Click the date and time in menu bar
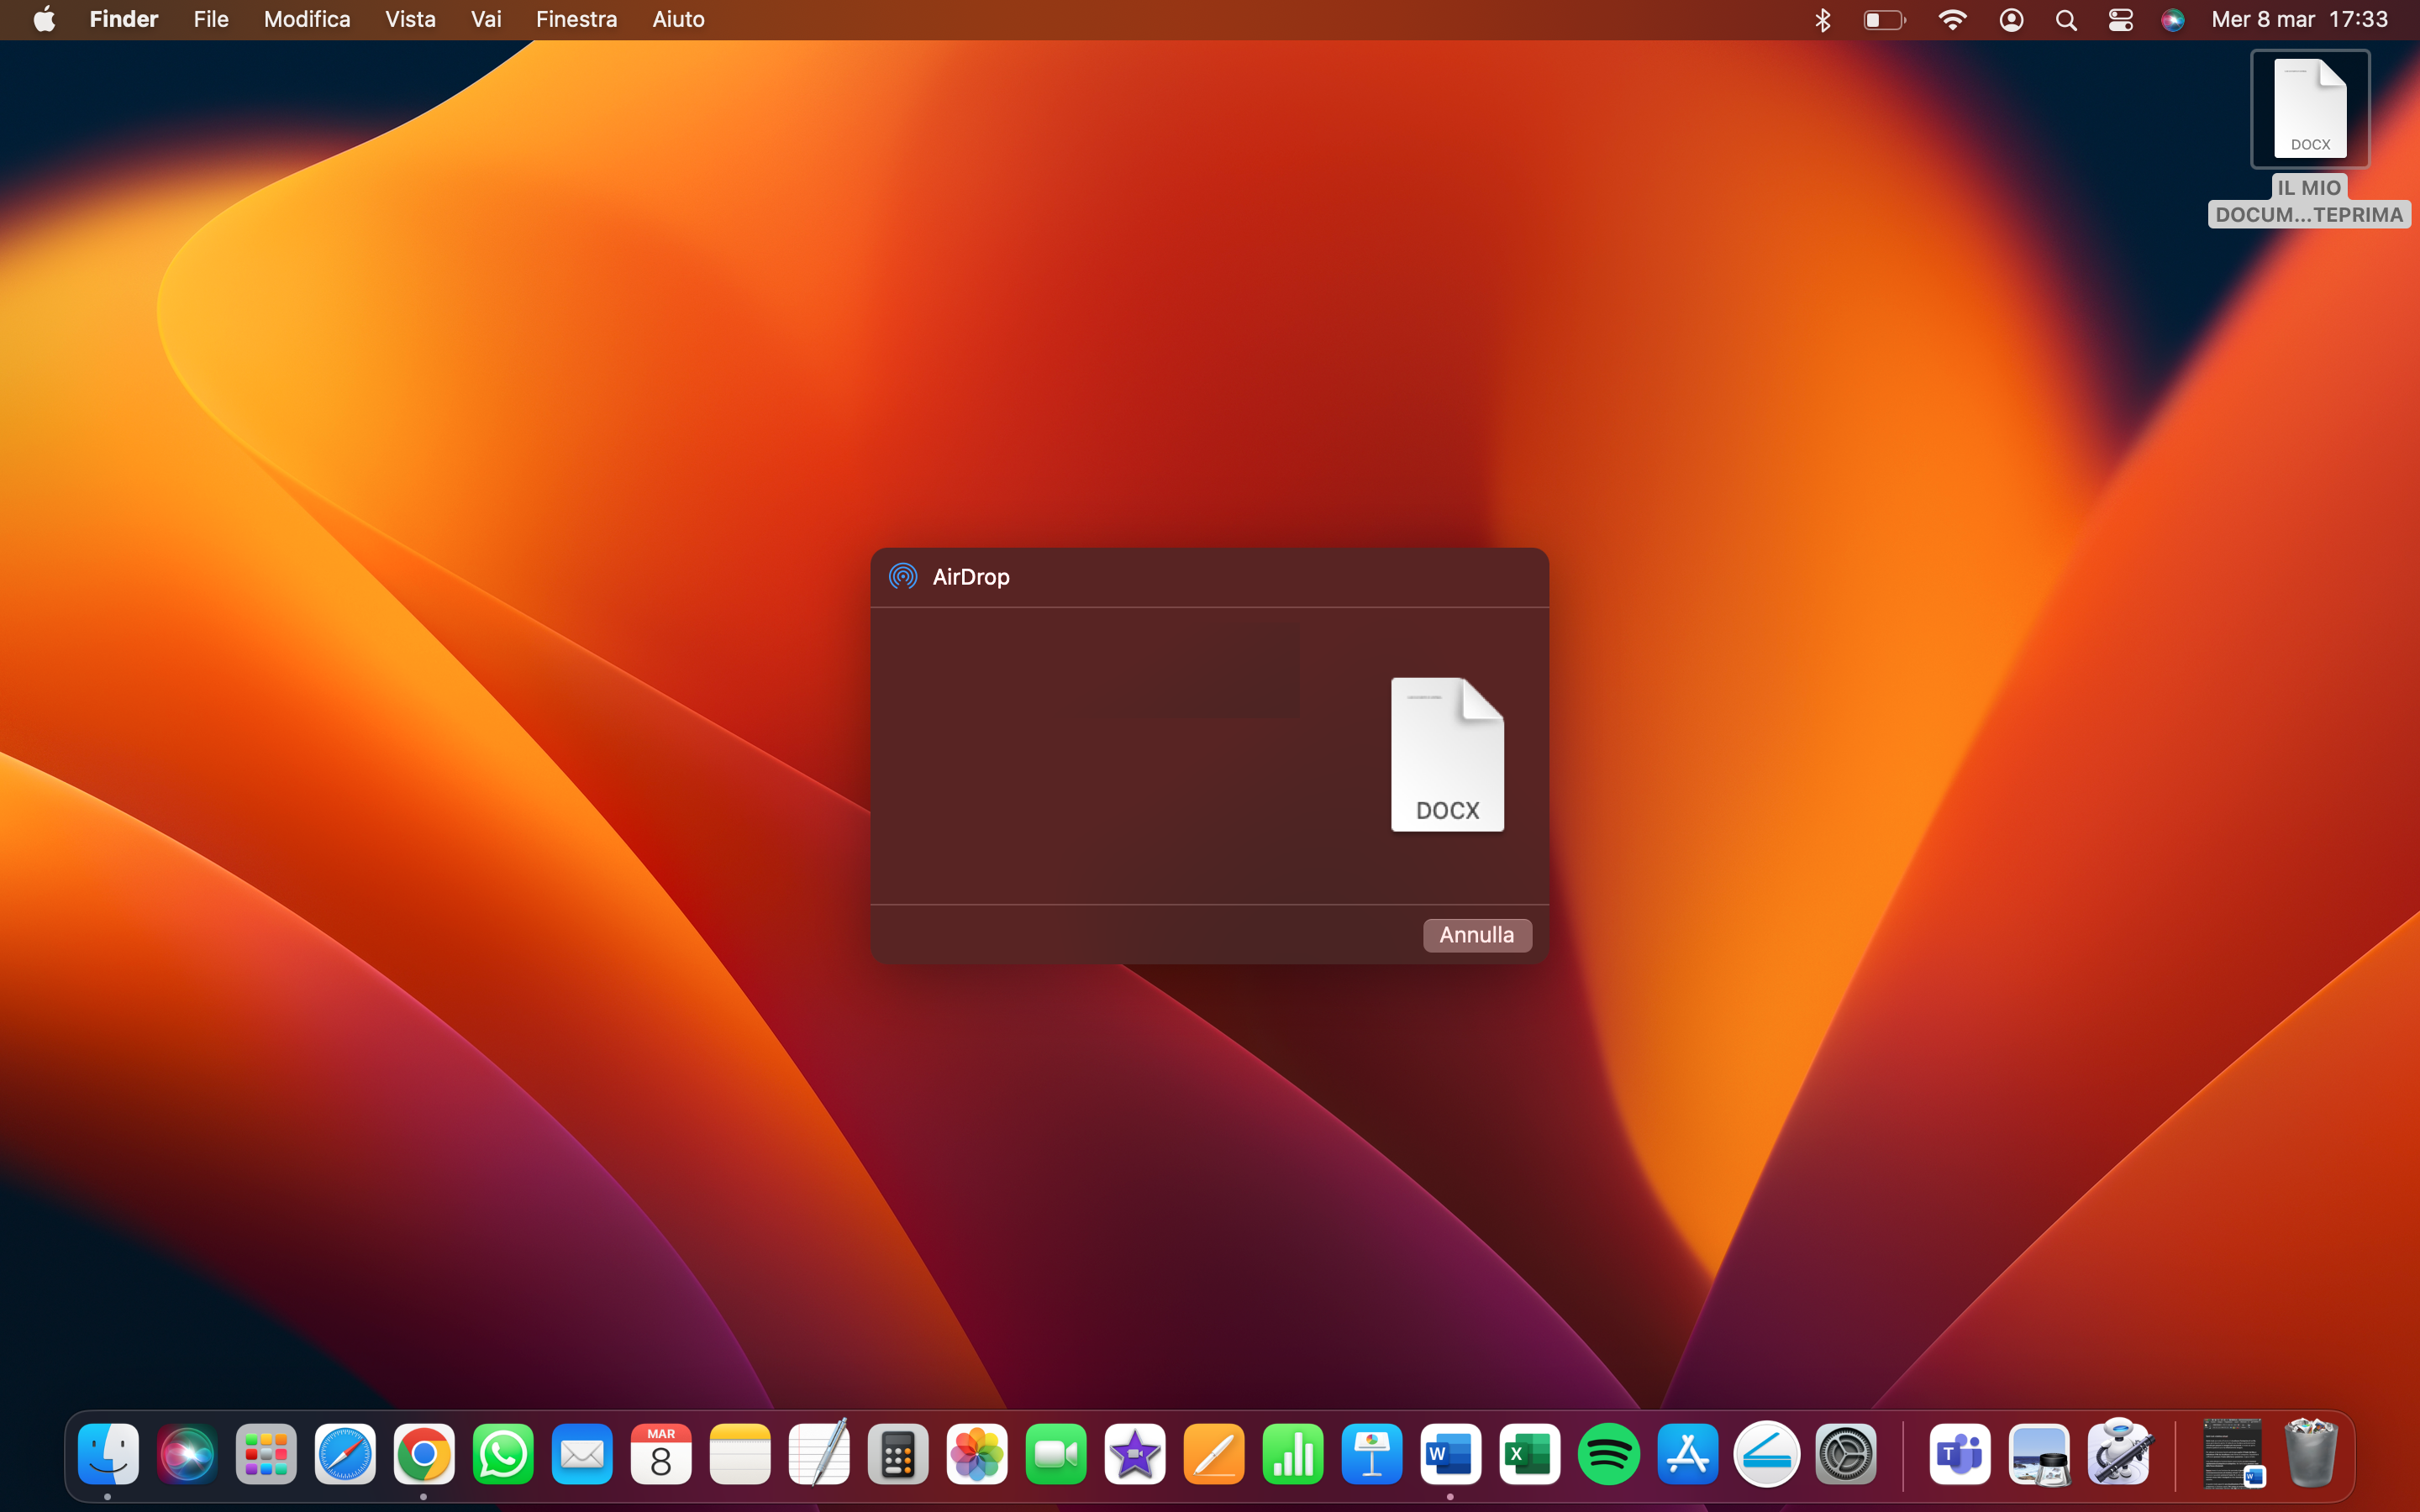This screenshot has width=2420, height=1512. coord(2299,19)
